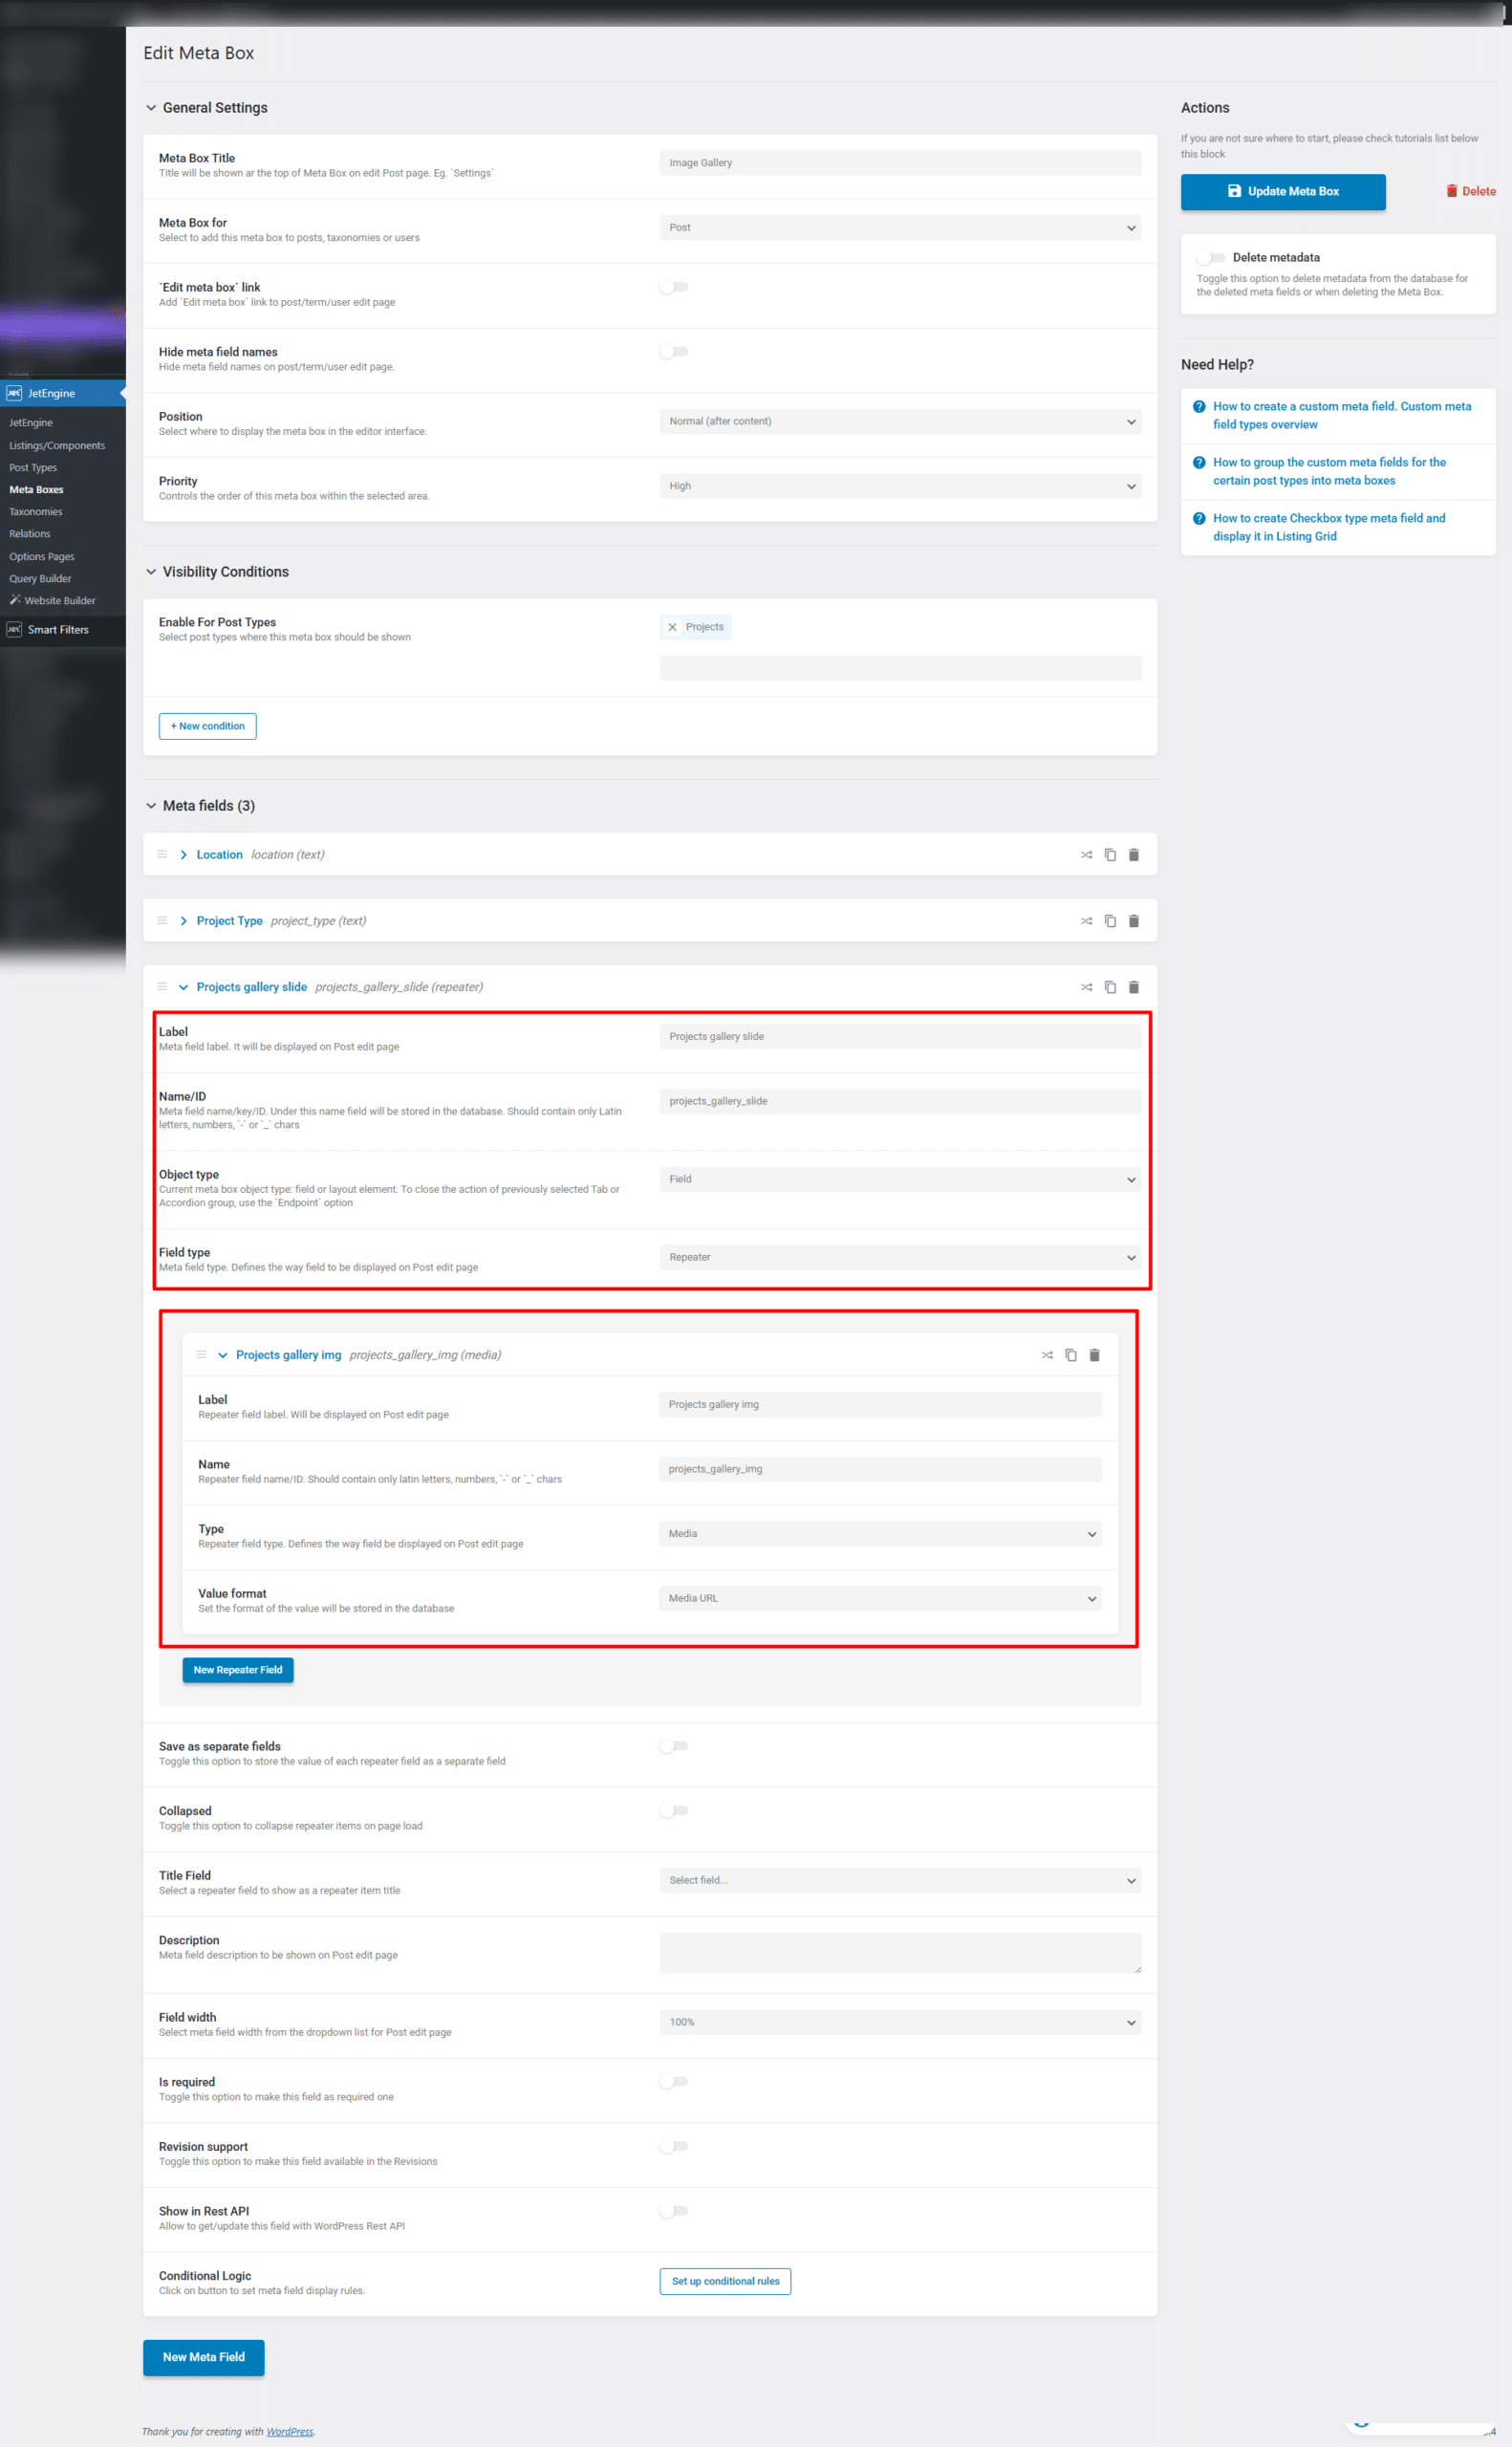
Task: Open the Meta Box for dropdown
Action: pos(900,228)
